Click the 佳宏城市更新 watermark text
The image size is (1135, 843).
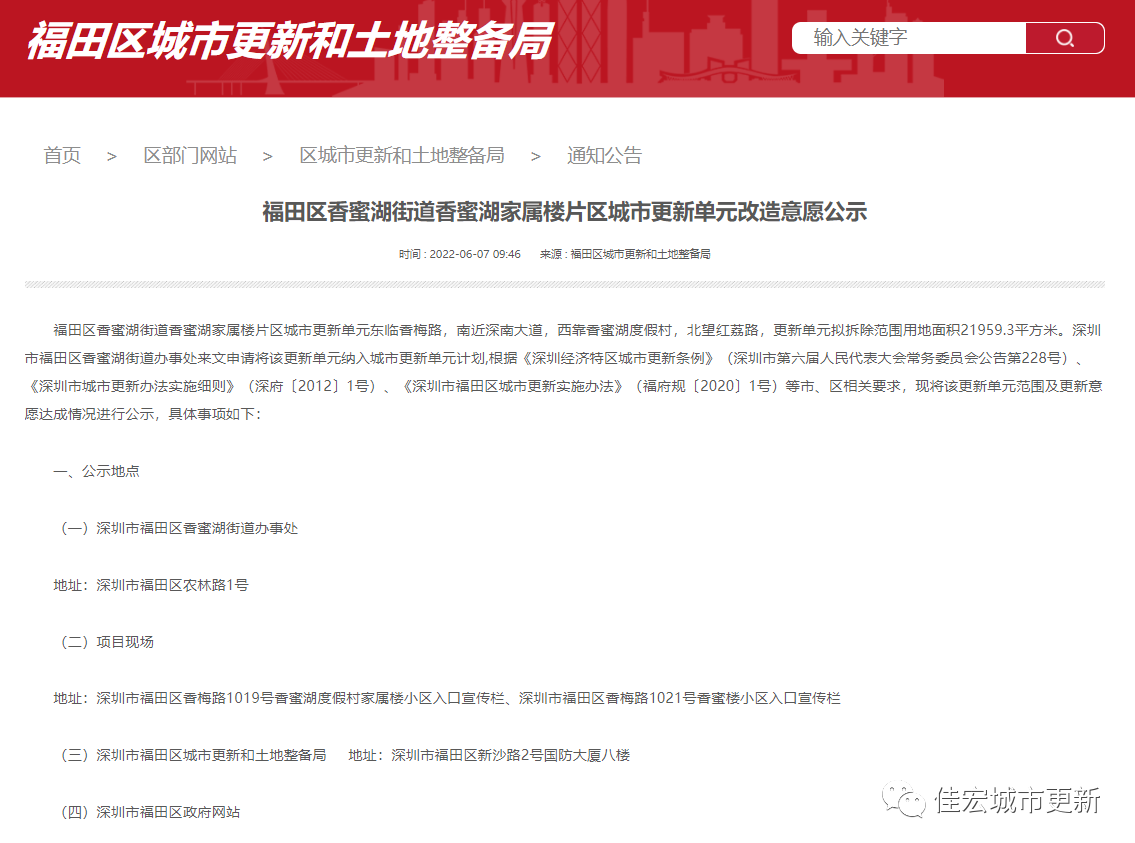pos(1017,800)
